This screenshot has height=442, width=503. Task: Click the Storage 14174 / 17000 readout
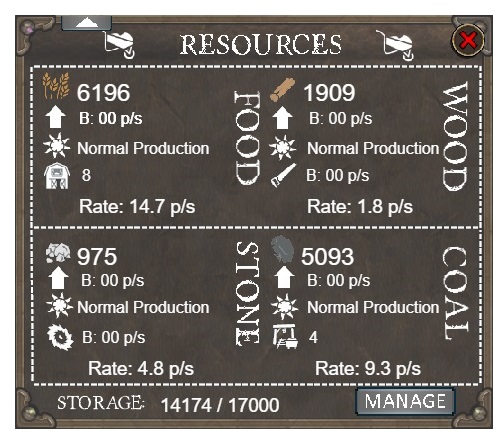tap(220, 405)
